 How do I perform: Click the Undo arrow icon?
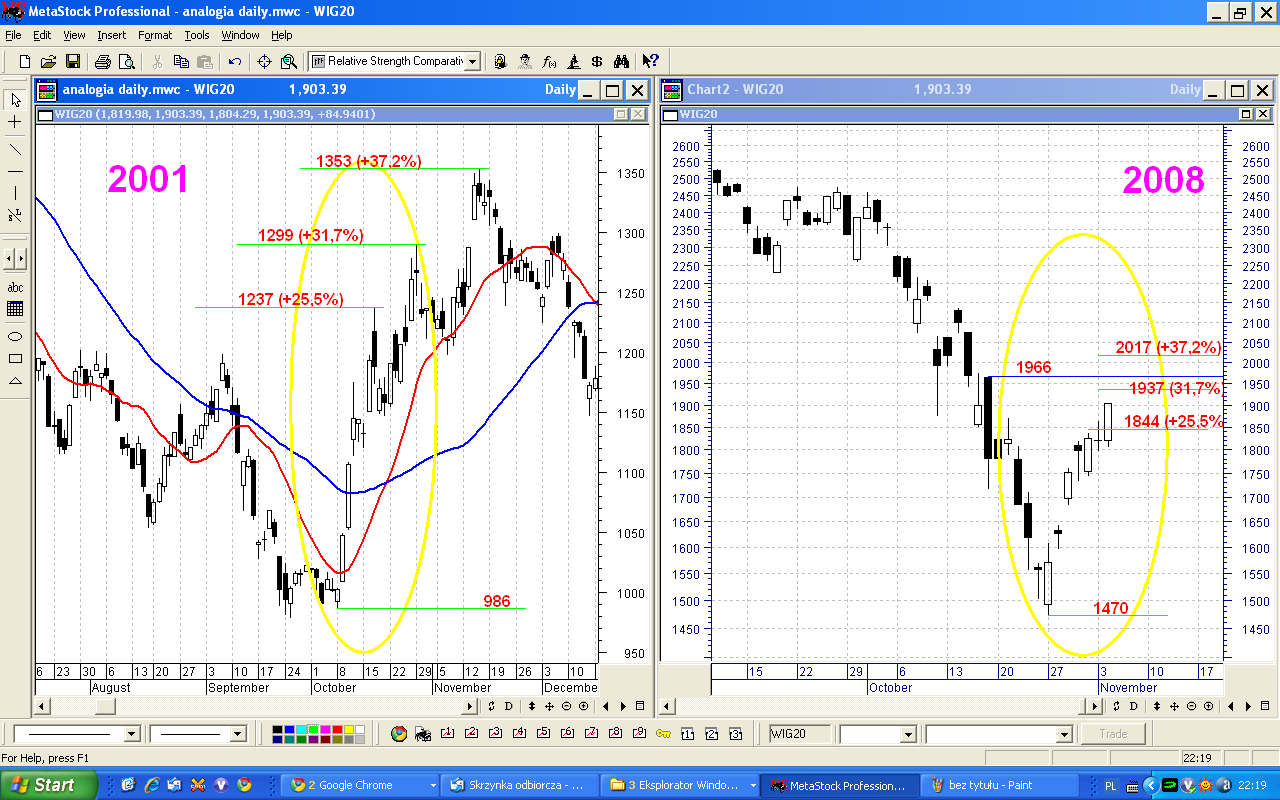click(235, 62)
